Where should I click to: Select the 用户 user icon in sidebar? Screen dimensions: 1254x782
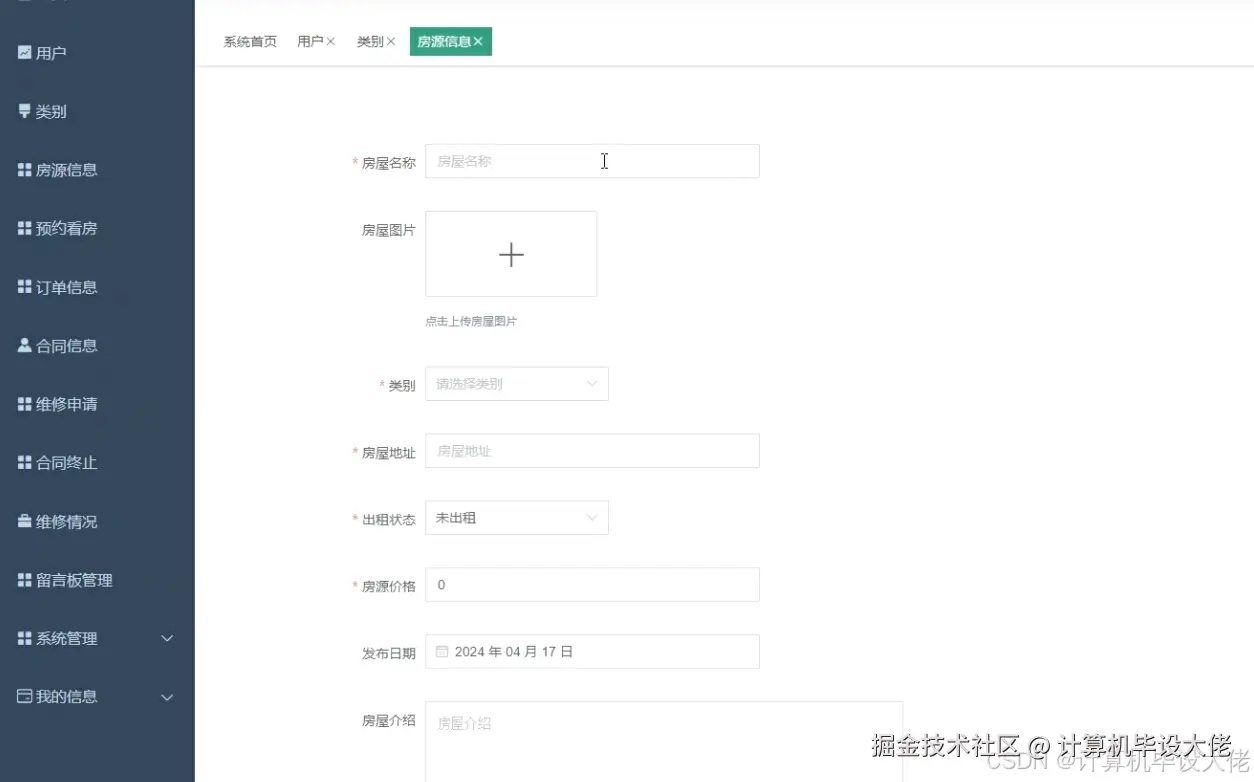[x=22, y=52]
